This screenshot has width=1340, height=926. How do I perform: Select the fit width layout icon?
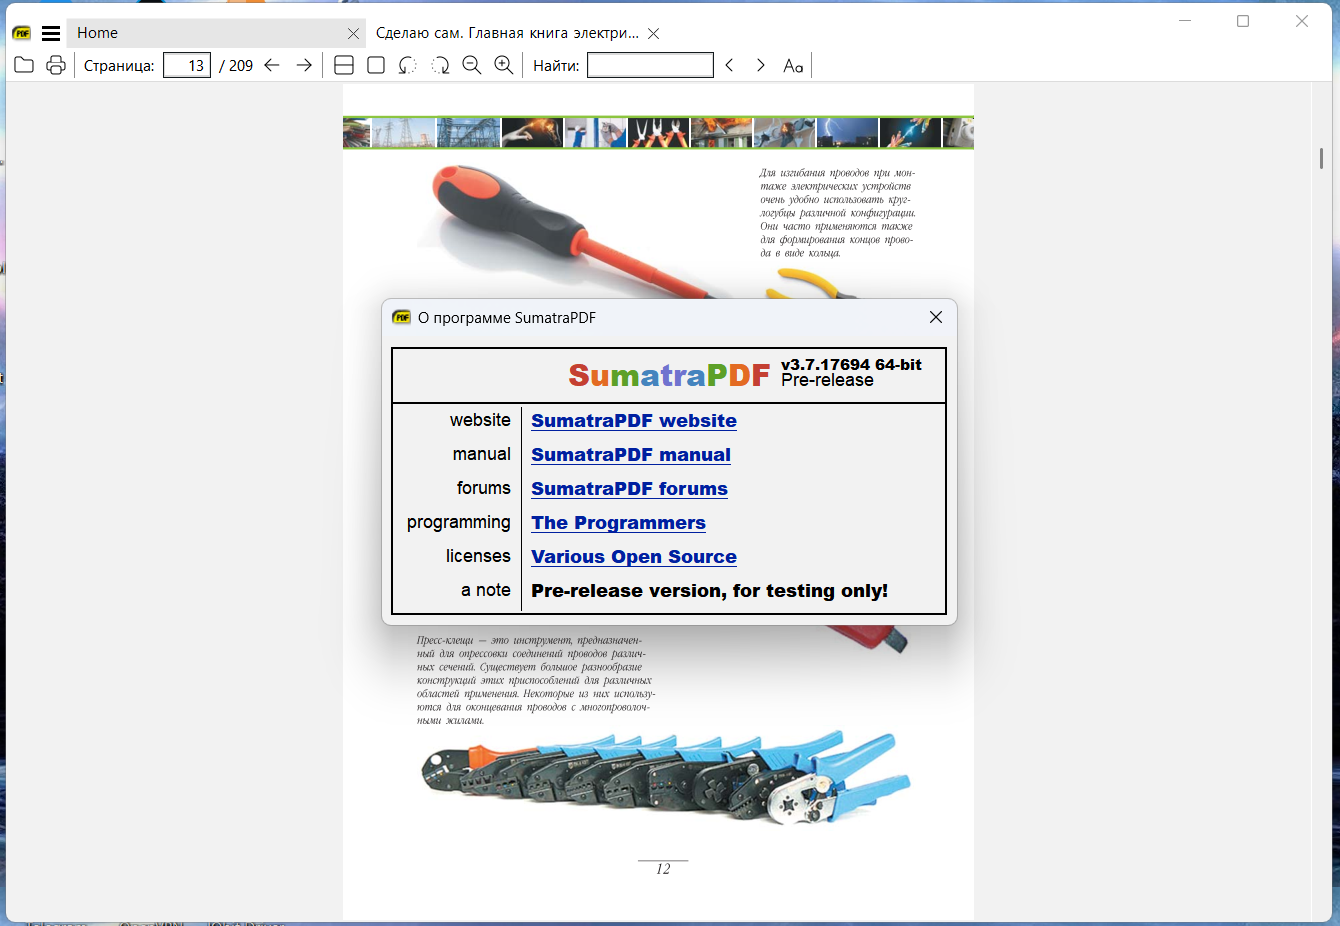coord(344,65)
